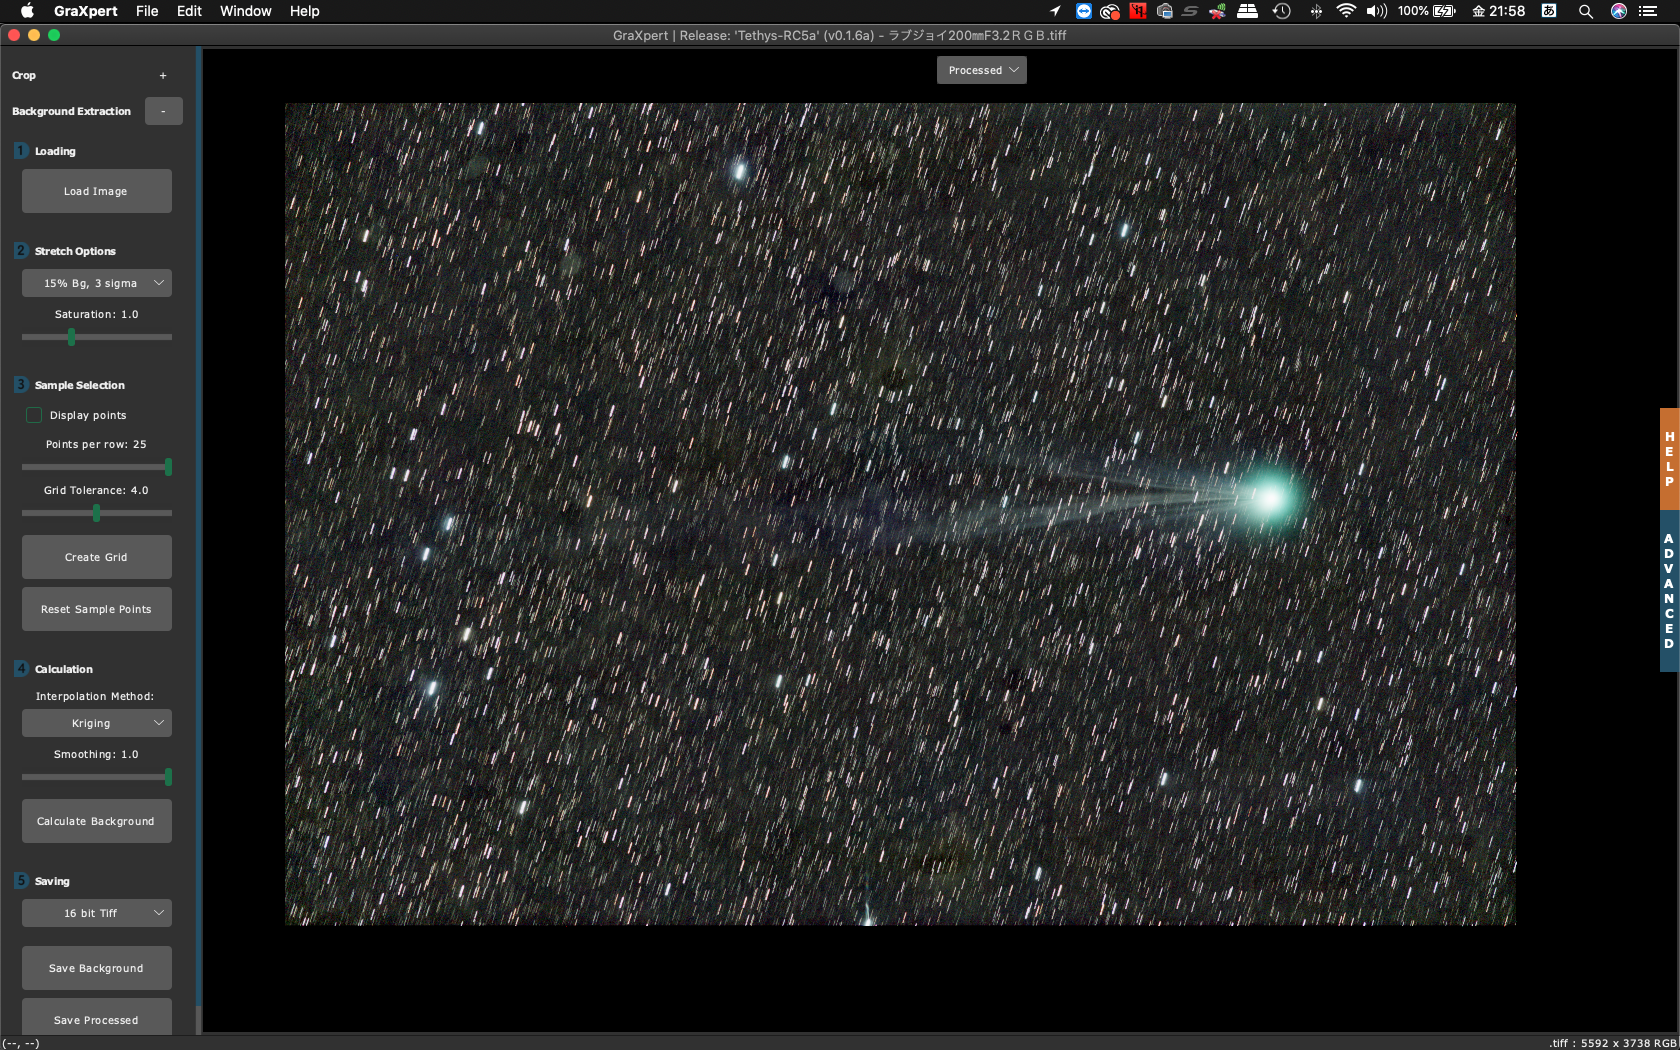Image resolution: width=1680 pixels, height=1050 pixels.
Task: Click the Saturation slider handle
Action: coord(71,337)
